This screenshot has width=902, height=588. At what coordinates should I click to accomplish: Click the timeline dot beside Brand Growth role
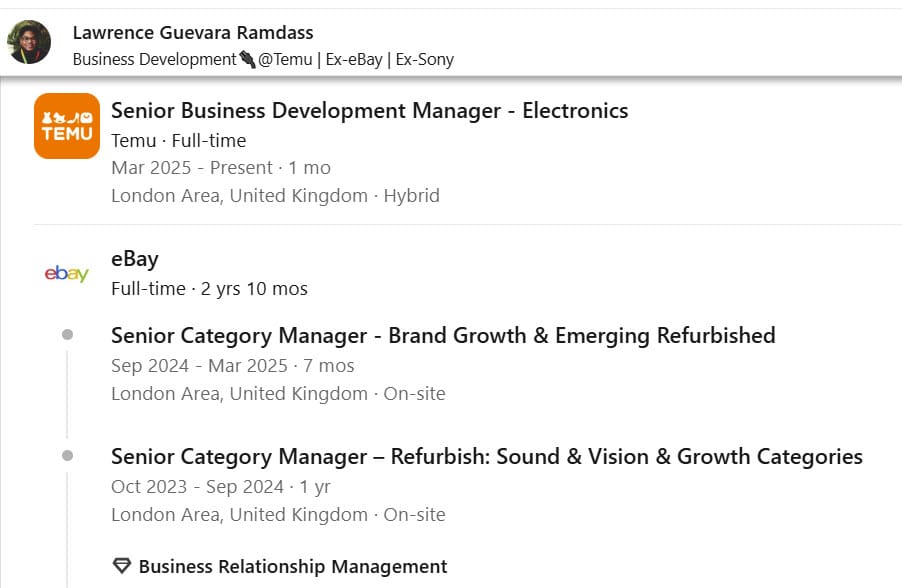[x=67, y=335]
